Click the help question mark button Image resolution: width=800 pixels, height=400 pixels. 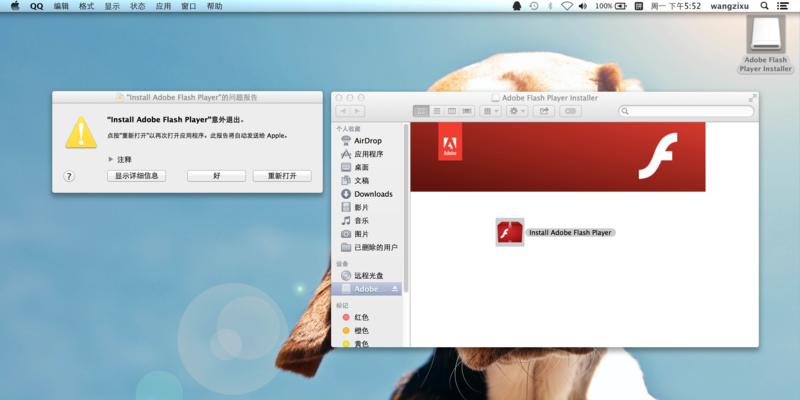tap(69, 176)
